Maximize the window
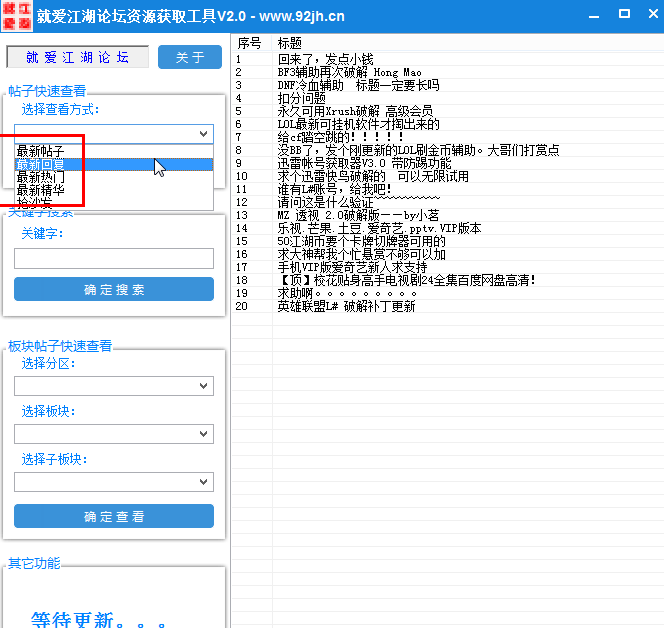This screenshot has width=664, height=628. [624, 14]
